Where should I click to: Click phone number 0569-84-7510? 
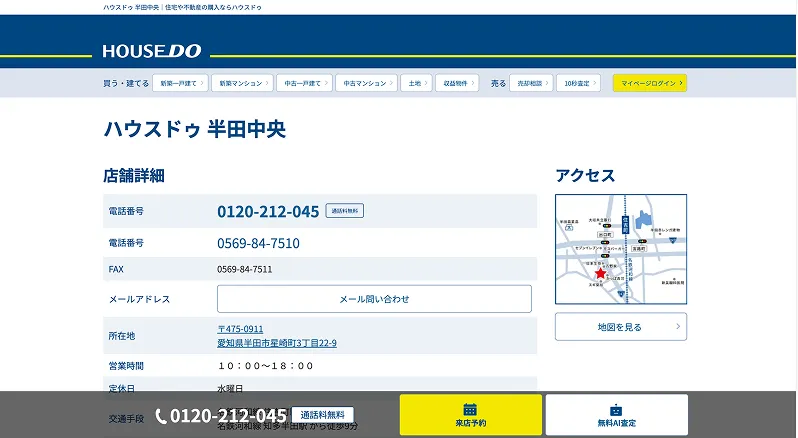(259, 243)
